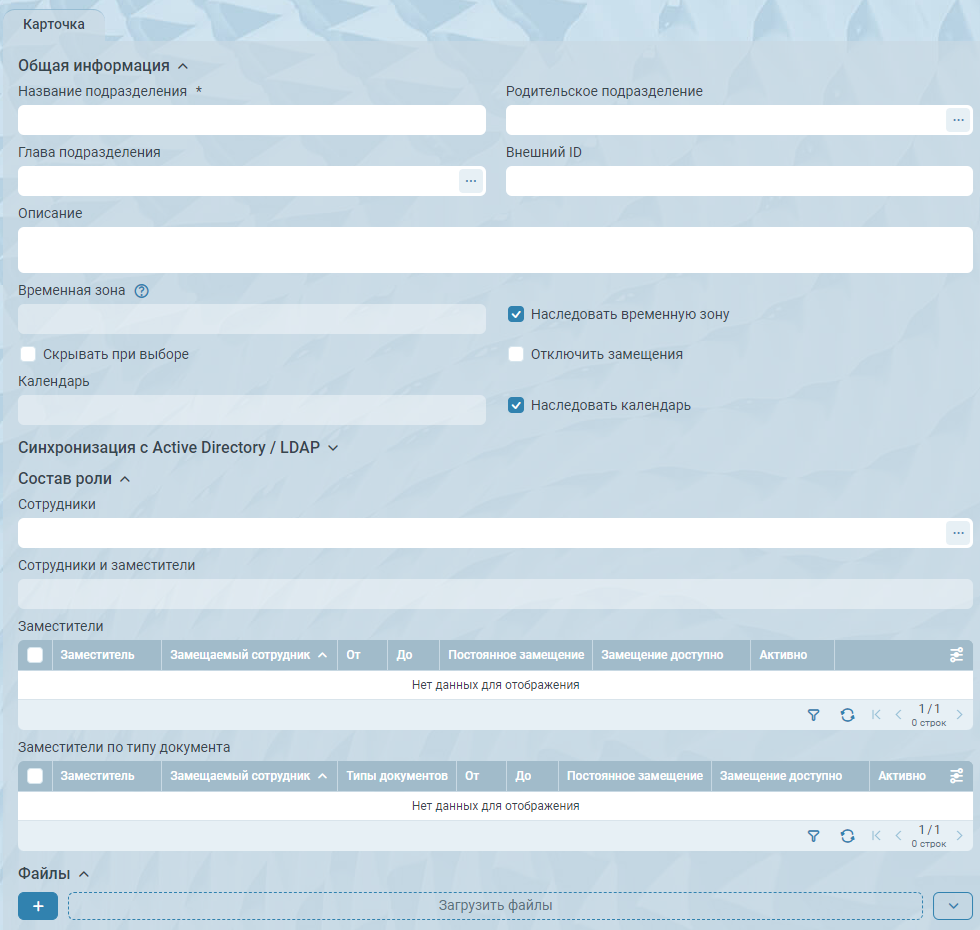Enable Скрывать при выборе checkbox
This screenshot has height=930, width=980.
pos(28,354)
